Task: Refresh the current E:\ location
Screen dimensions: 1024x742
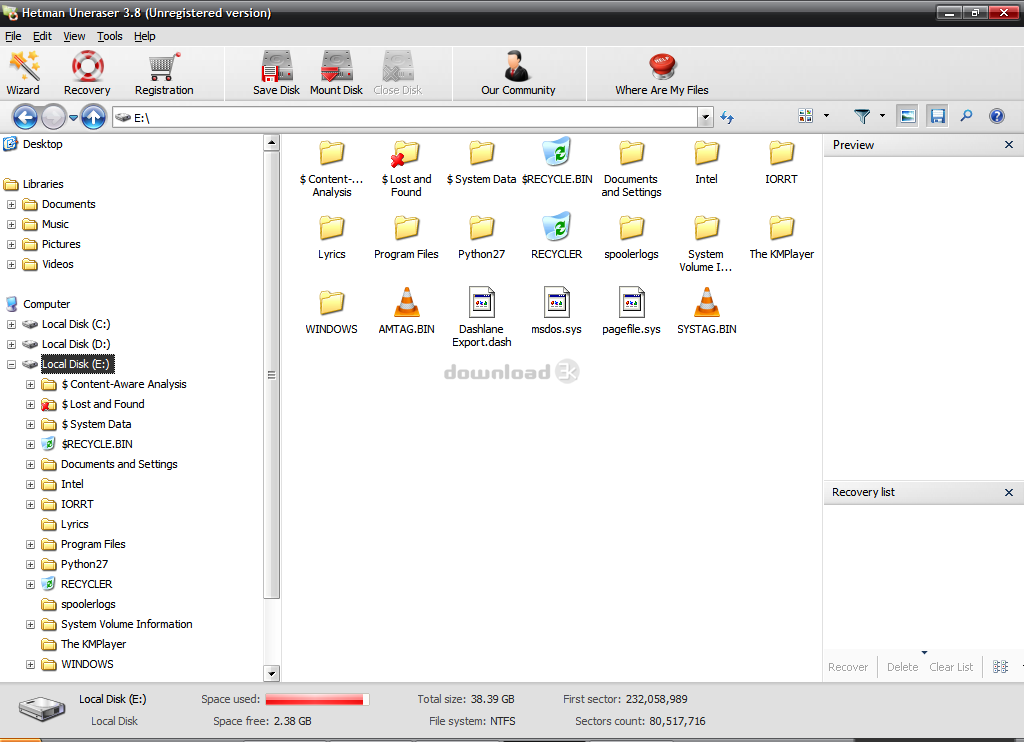Action: (x=727, y=118)
